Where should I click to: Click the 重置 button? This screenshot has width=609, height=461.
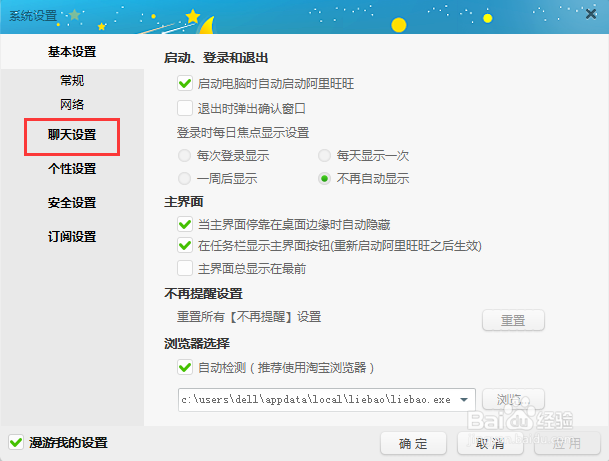click(x=513, y=320)
